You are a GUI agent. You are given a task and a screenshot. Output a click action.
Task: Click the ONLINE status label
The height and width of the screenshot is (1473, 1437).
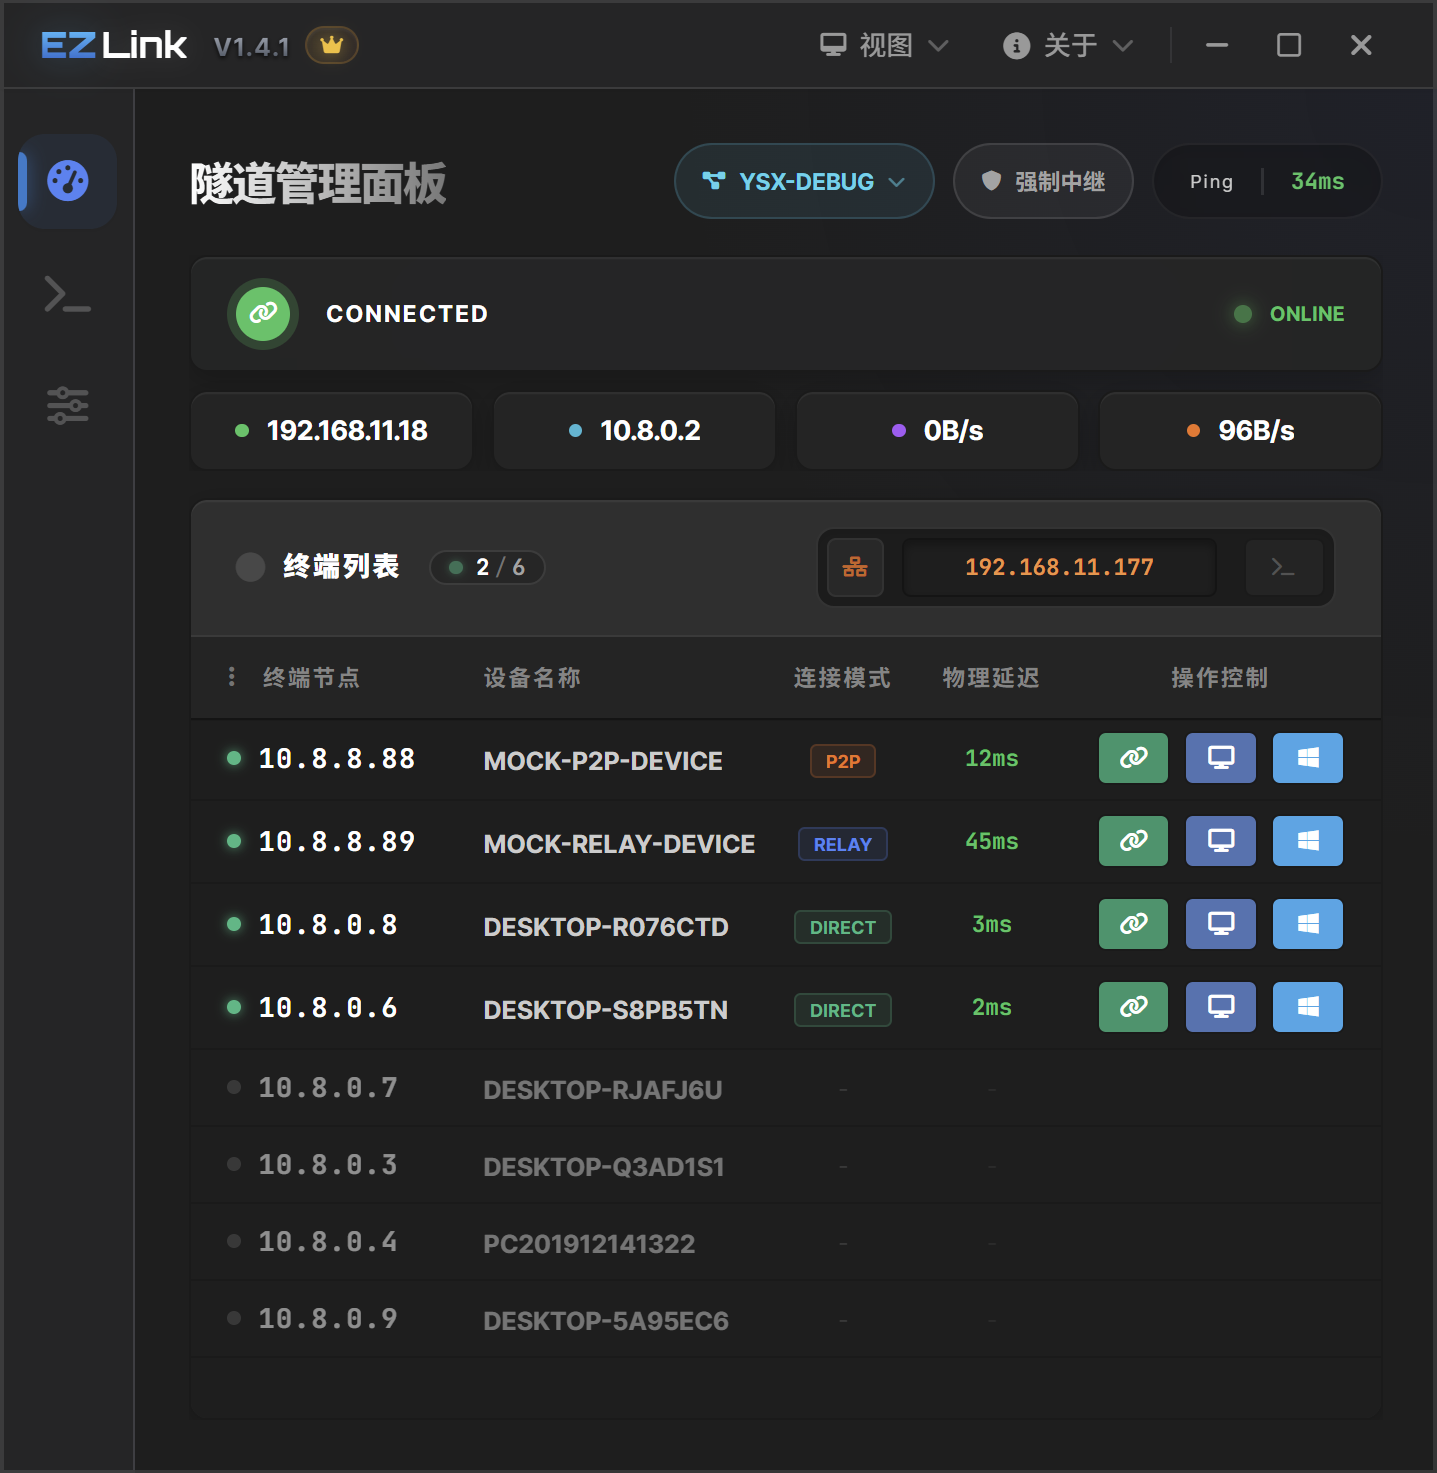point(1306,314)
